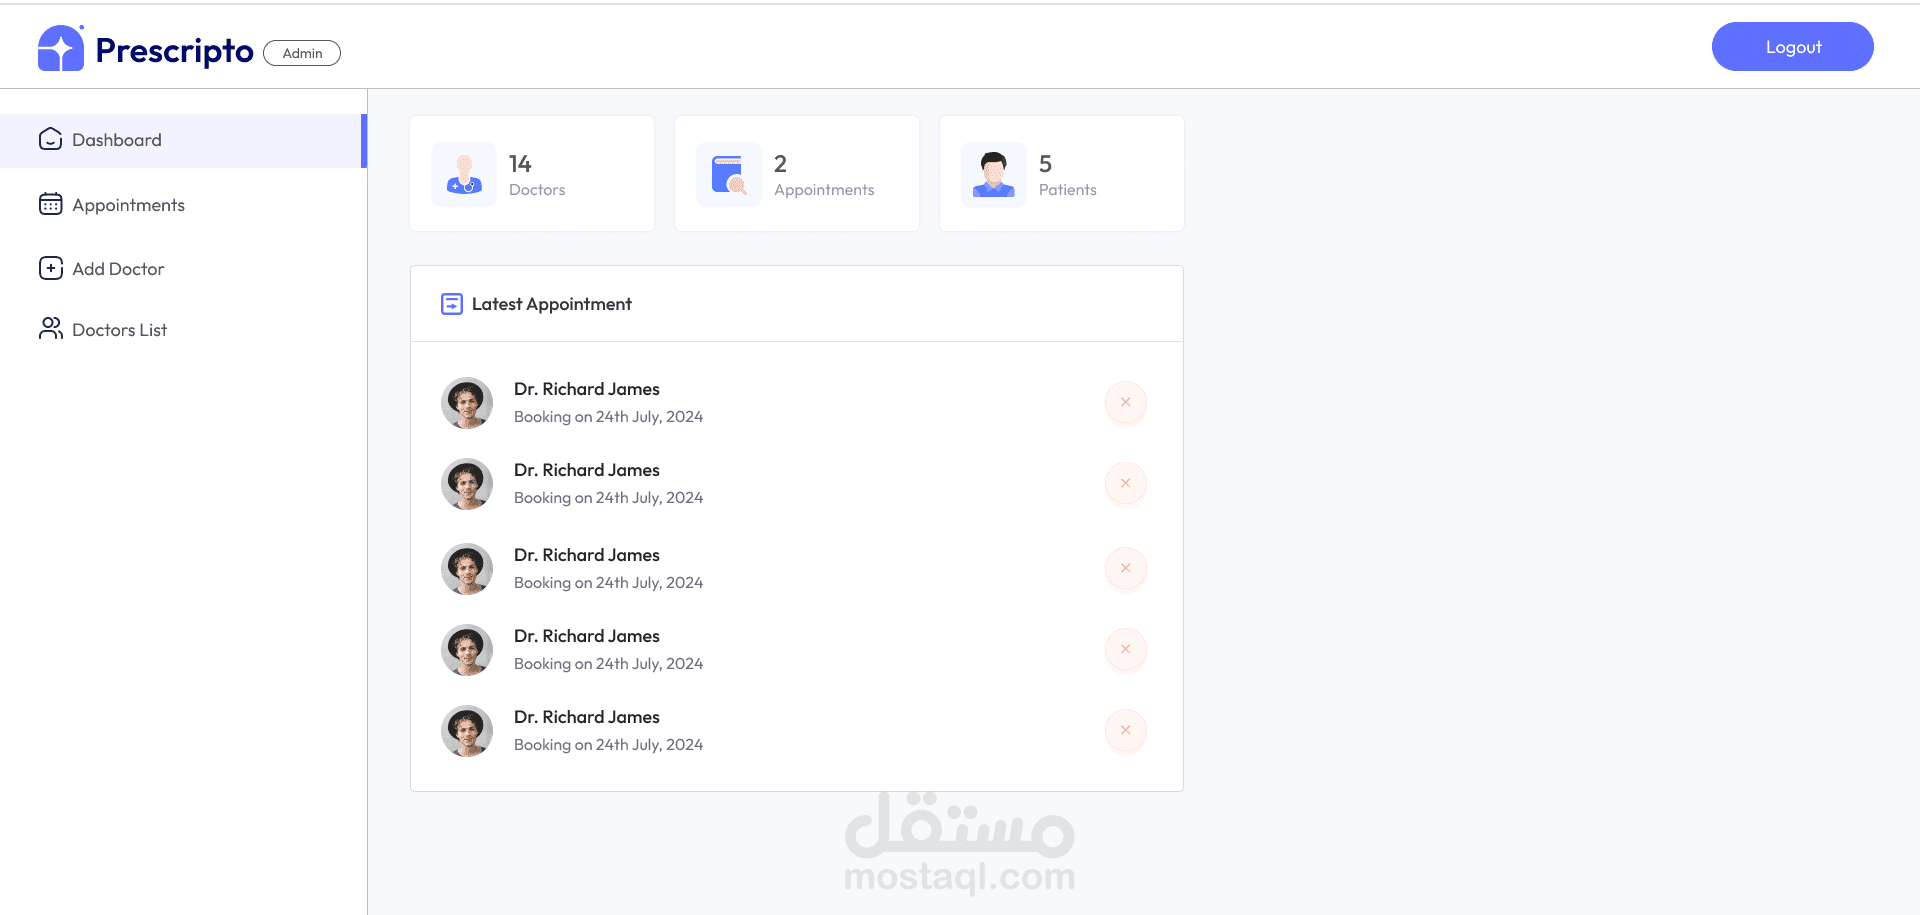Image resolution: width=1920 pixels, height=915 pixels.
Task: Click the Prescripto logo icon
Action: [x=61, y=48]
